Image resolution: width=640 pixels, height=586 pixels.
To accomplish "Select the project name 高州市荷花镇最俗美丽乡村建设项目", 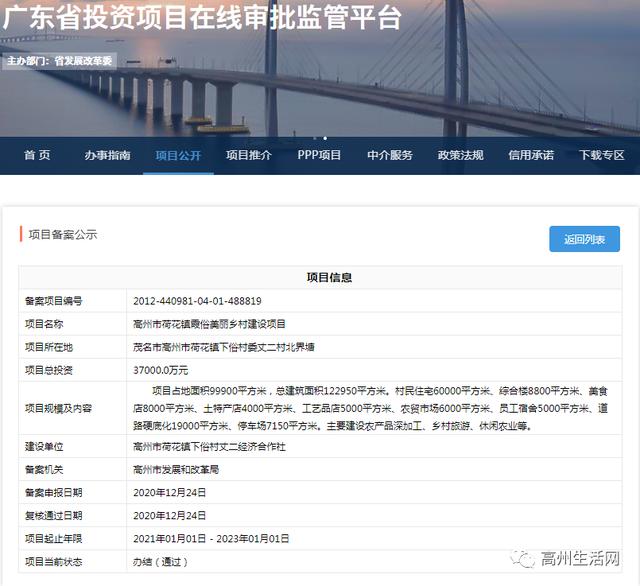I will click(x=209, y=324).
